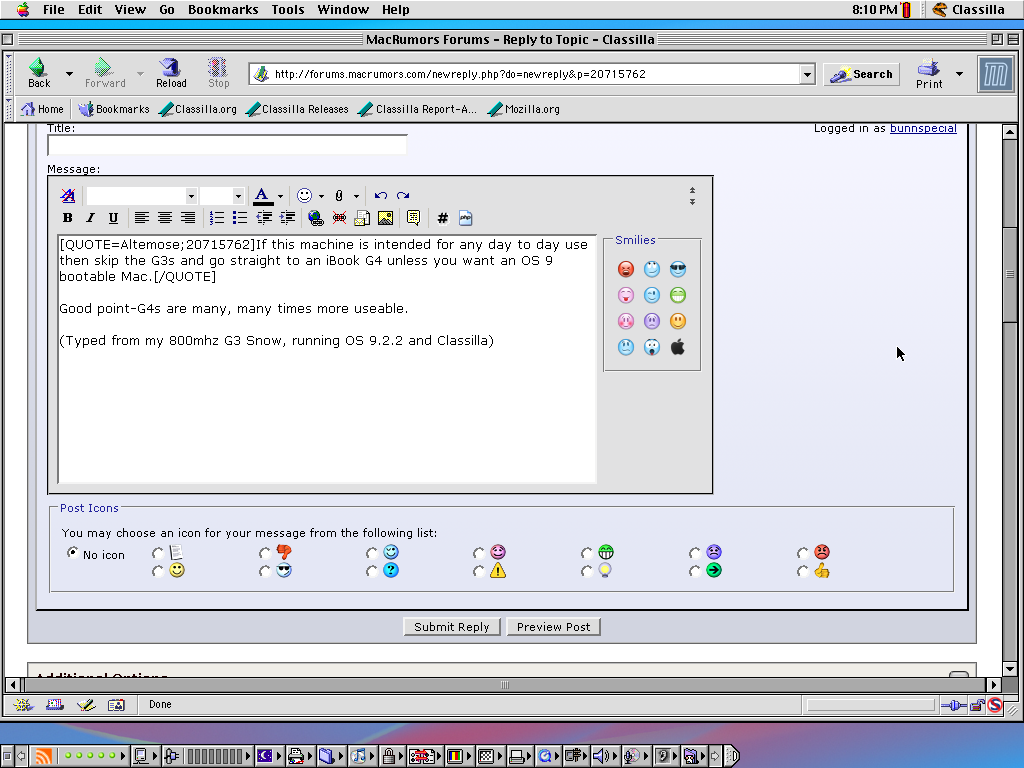Click the vertical scrollbar thumb
1024x768 pixels.
point(1010,274)
